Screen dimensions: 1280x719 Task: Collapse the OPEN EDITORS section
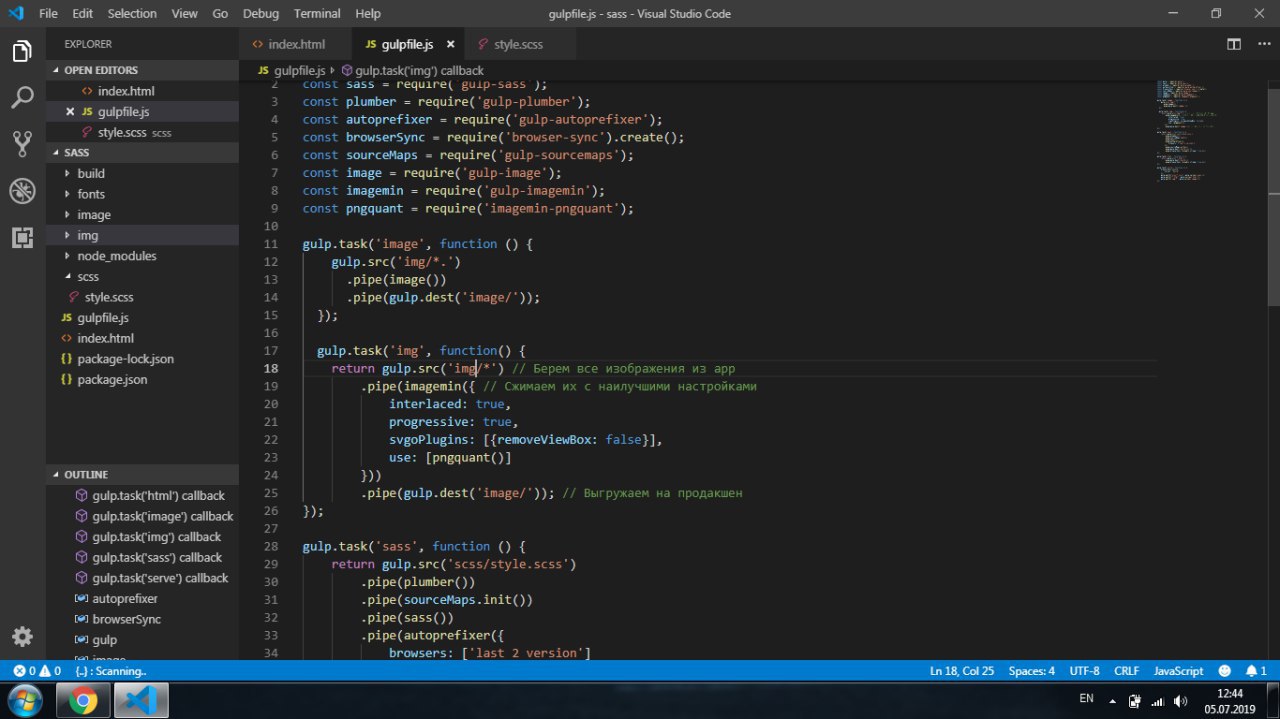pyautogui.click(x=100, y=70)
